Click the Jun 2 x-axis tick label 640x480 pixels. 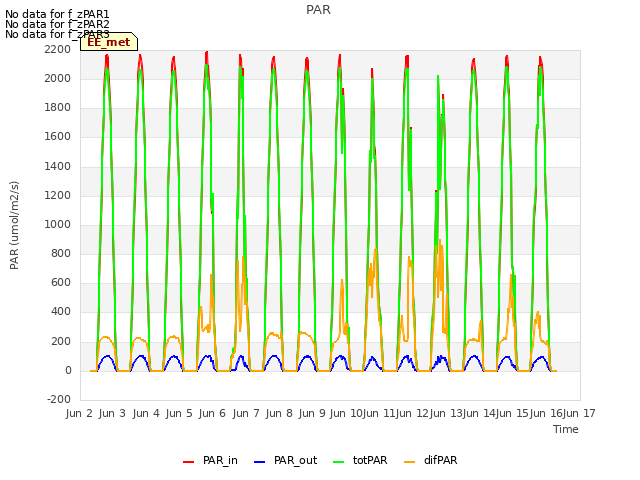click(79, 413)
